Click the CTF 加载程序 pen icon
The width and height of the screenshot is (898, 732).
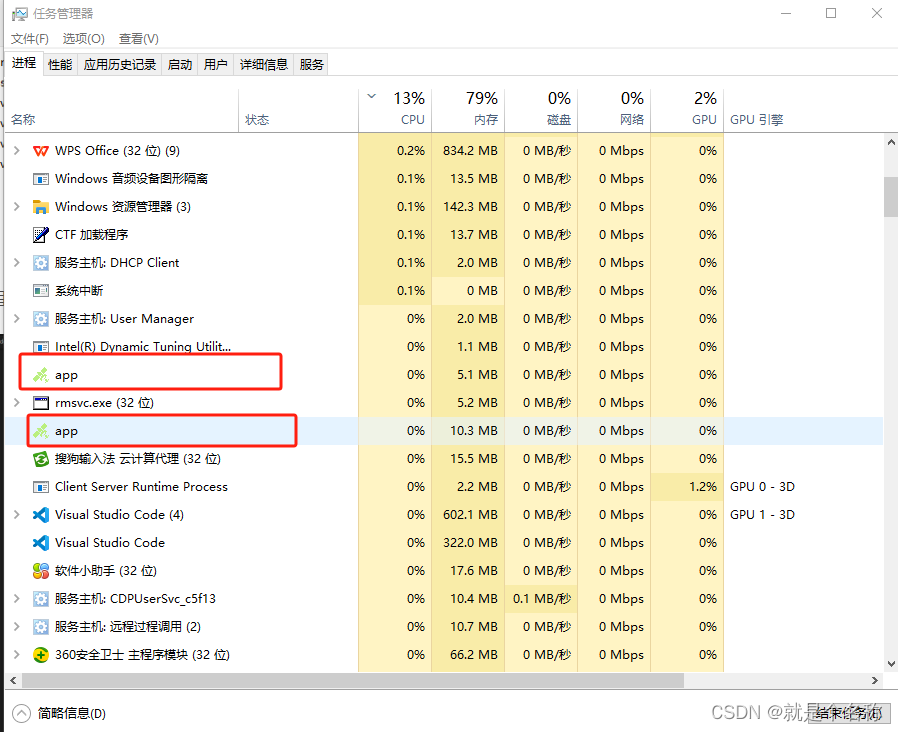41,235
